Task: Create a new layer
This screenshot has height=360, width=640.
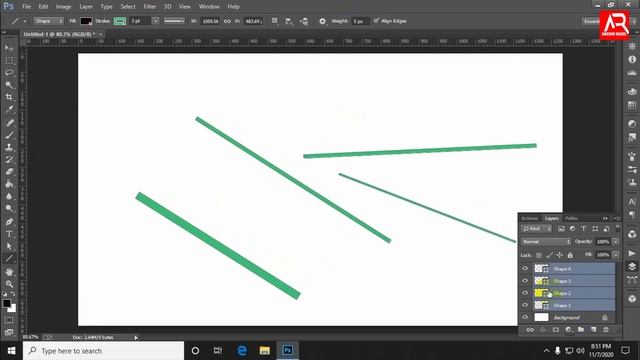Action: point(593,329)
